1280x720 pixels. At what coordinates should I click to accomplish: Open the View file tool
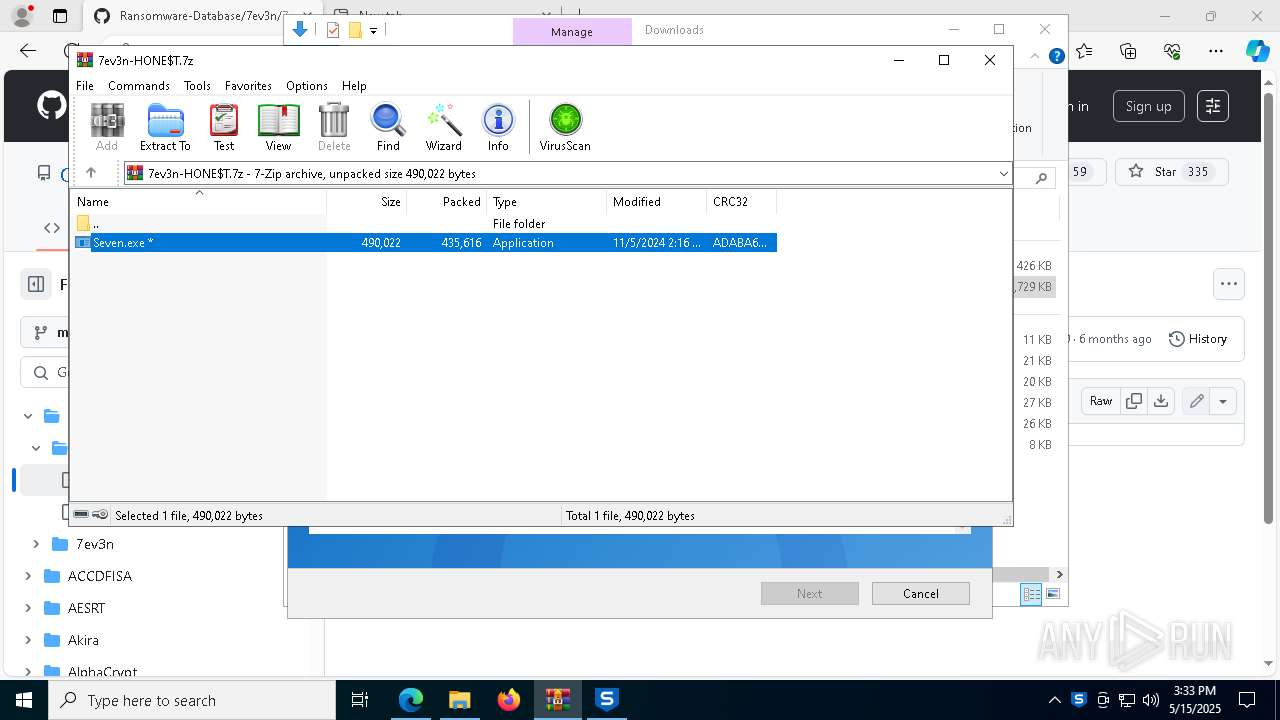[x=278, y=127]
